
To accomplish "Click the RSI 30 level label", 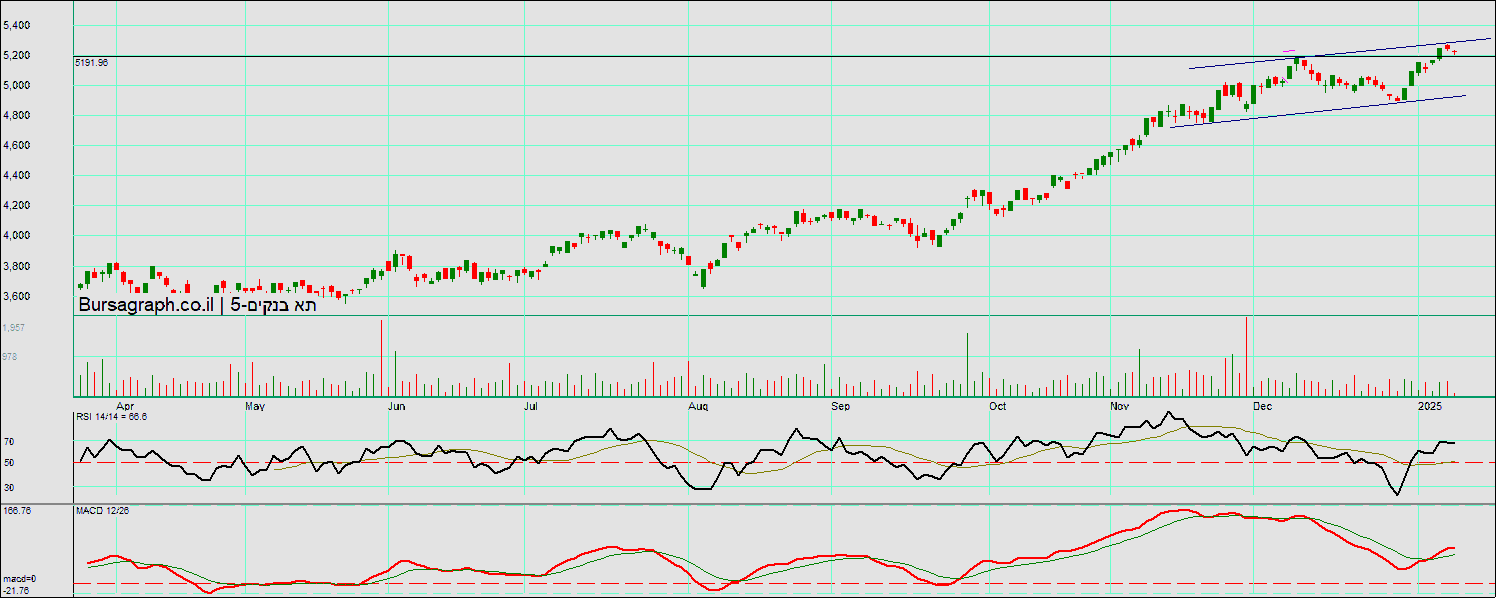I will coord(9,488).
